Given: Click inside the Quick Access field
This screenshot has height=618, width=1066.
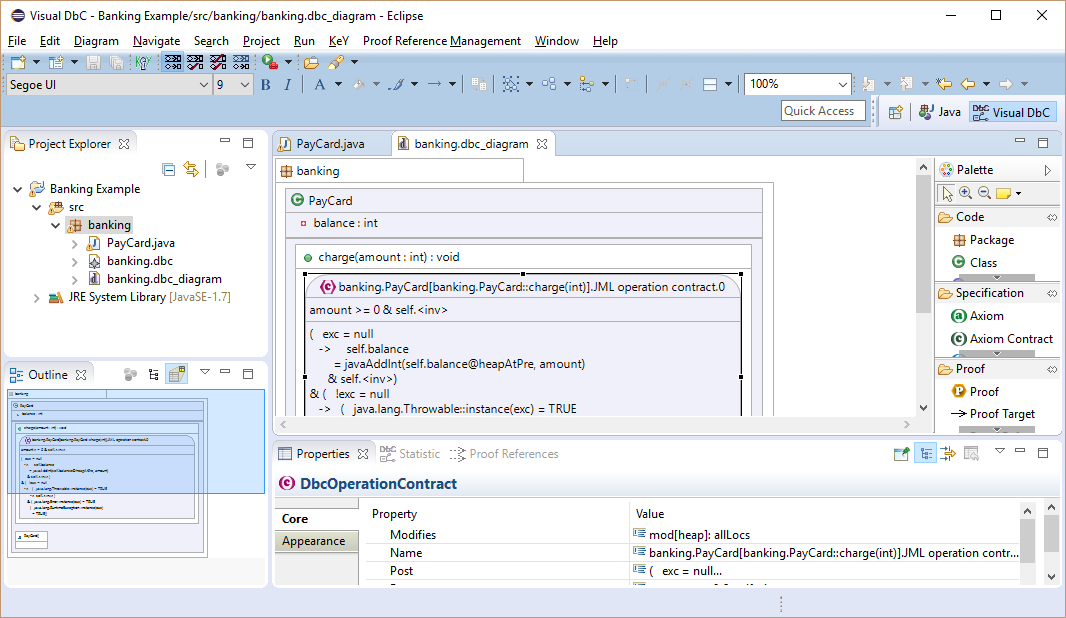Looking at the screenshot, I should pyautogui.click(x=823, y=111).
